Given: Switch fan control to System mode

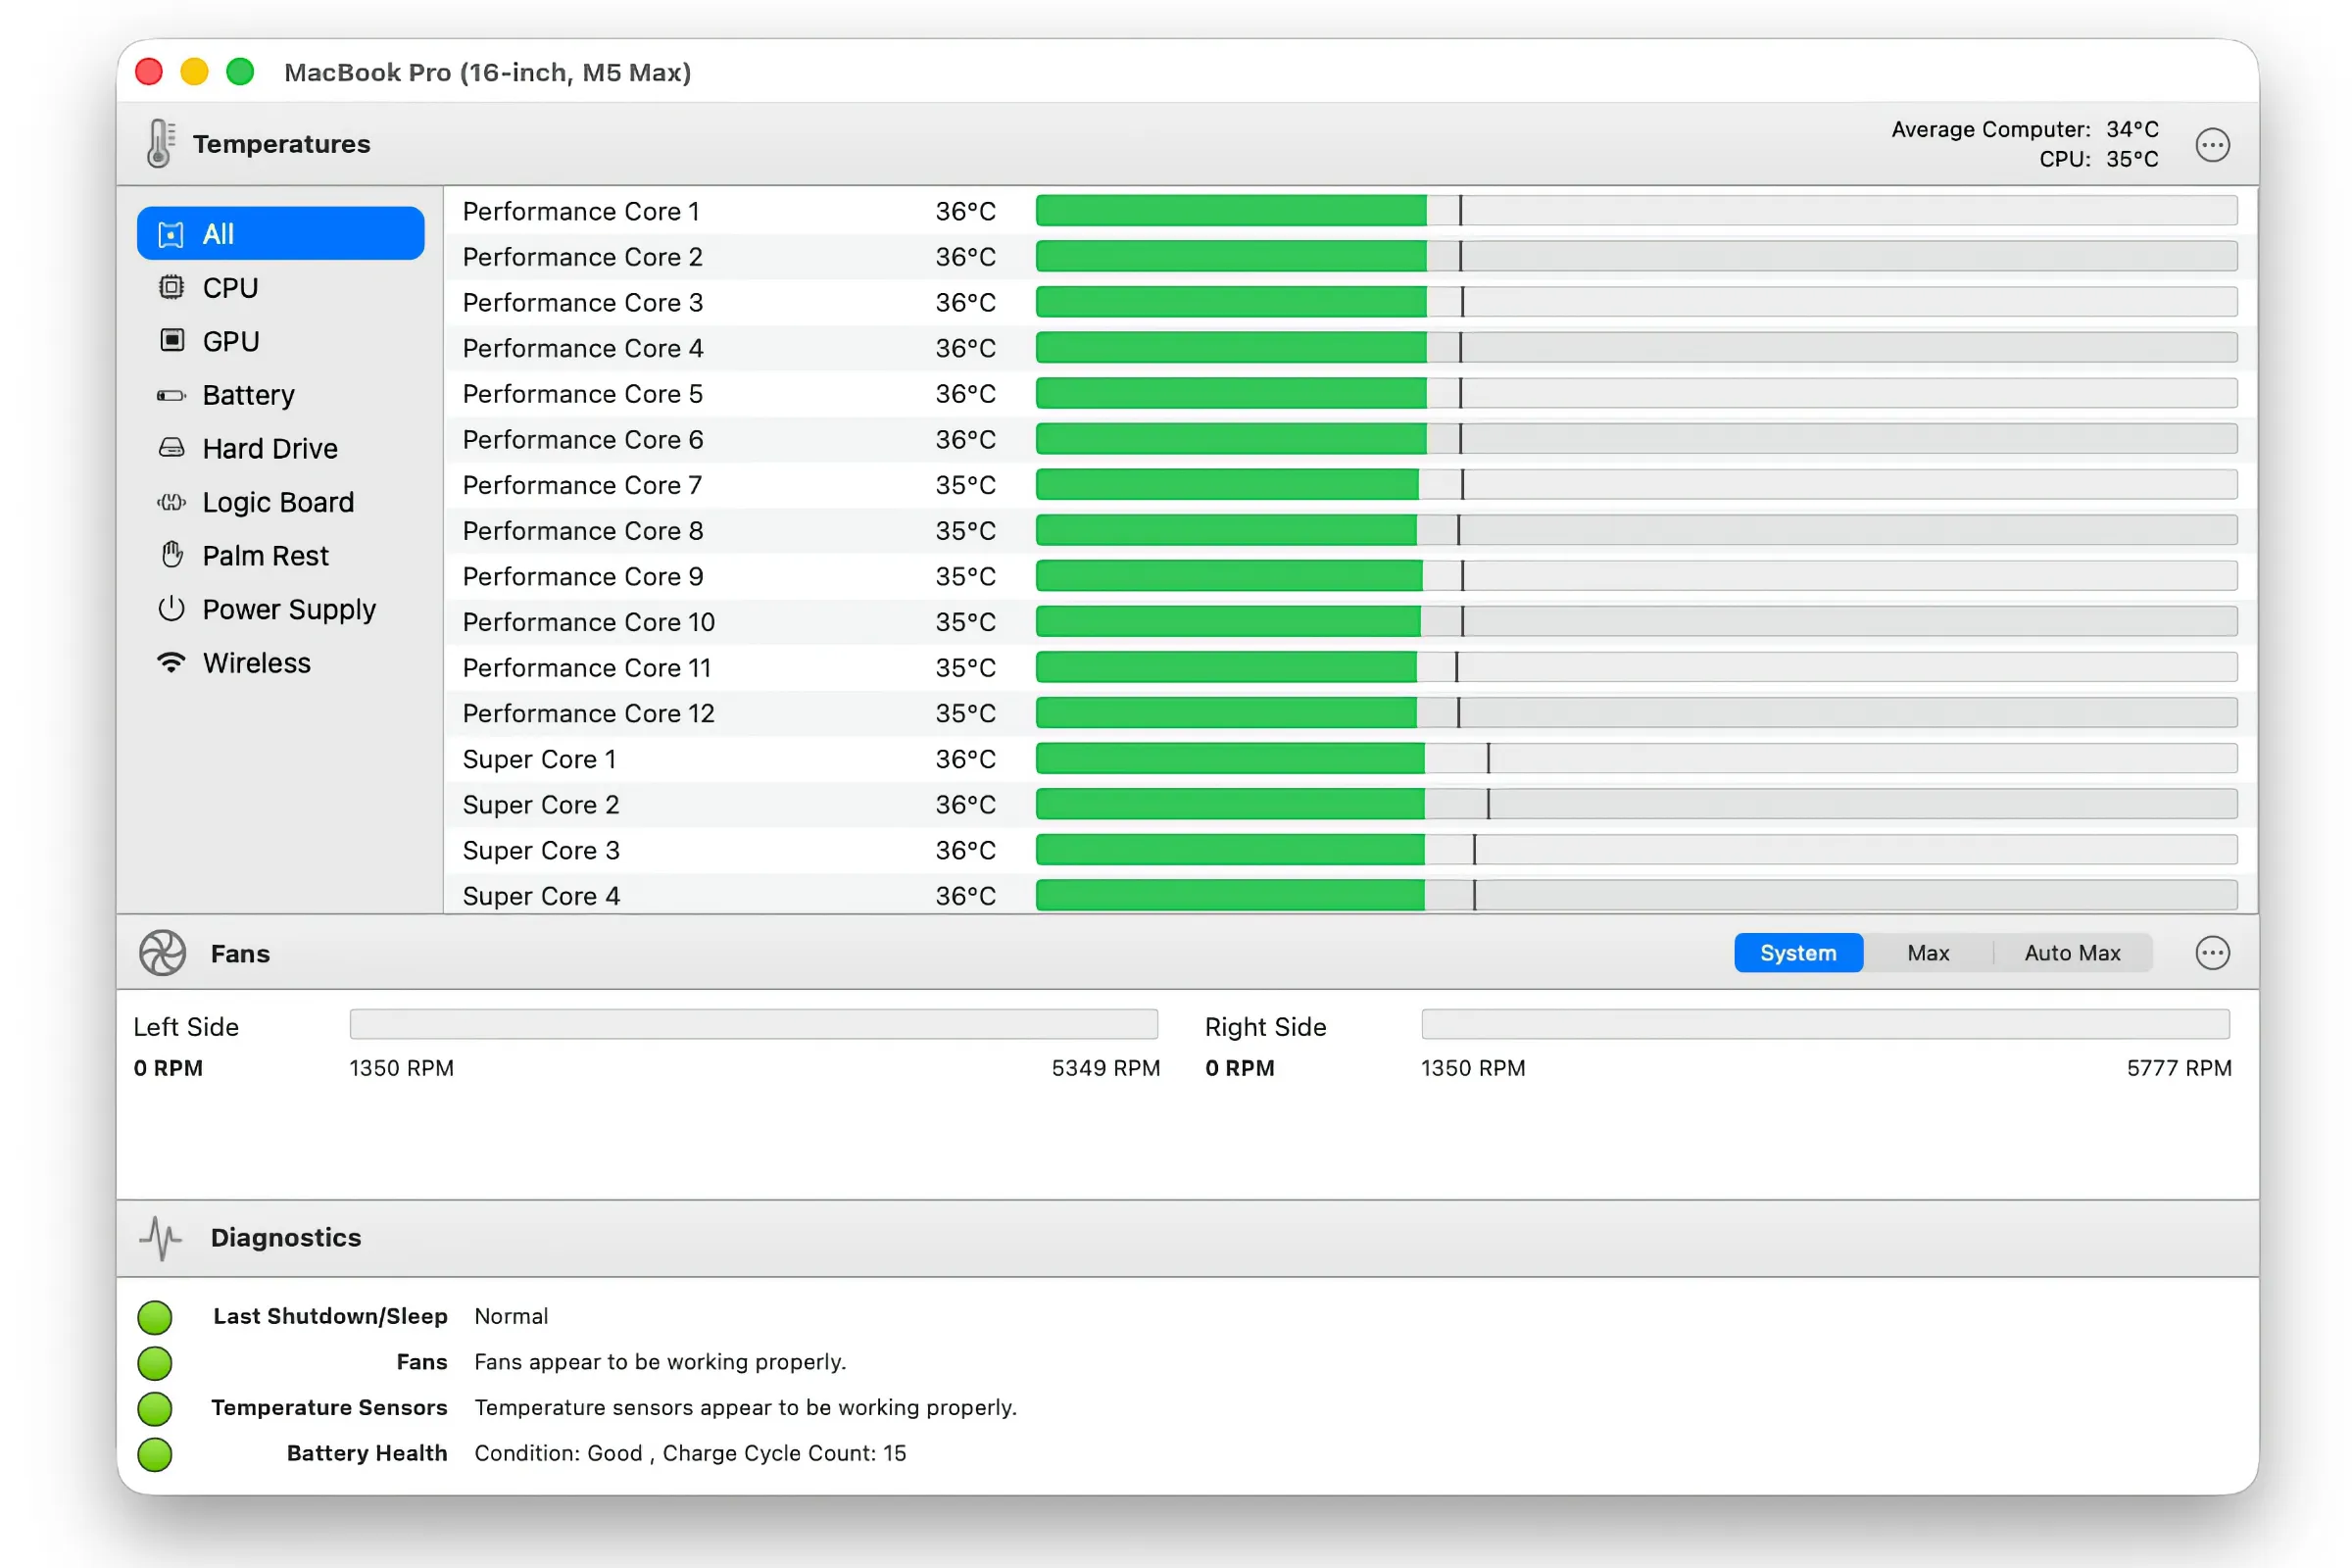Looking at the screenshot, I should point(1798,953).
